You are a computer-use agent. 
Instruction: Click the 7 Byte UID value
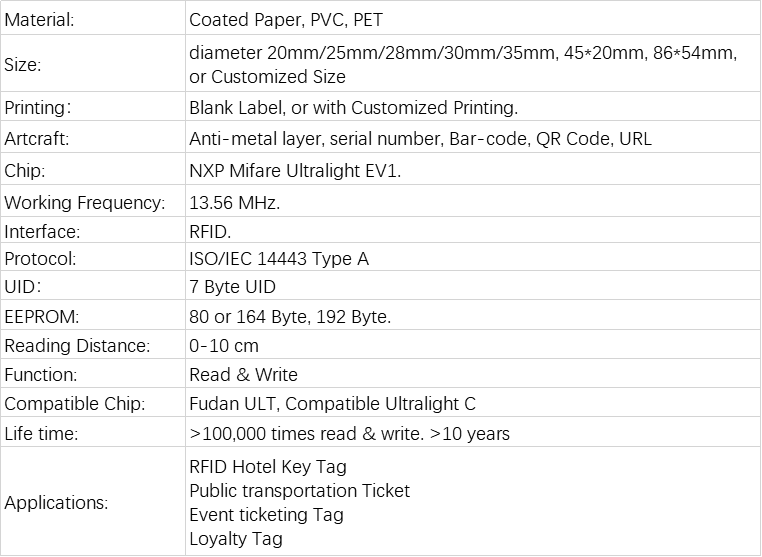point(232,287)
